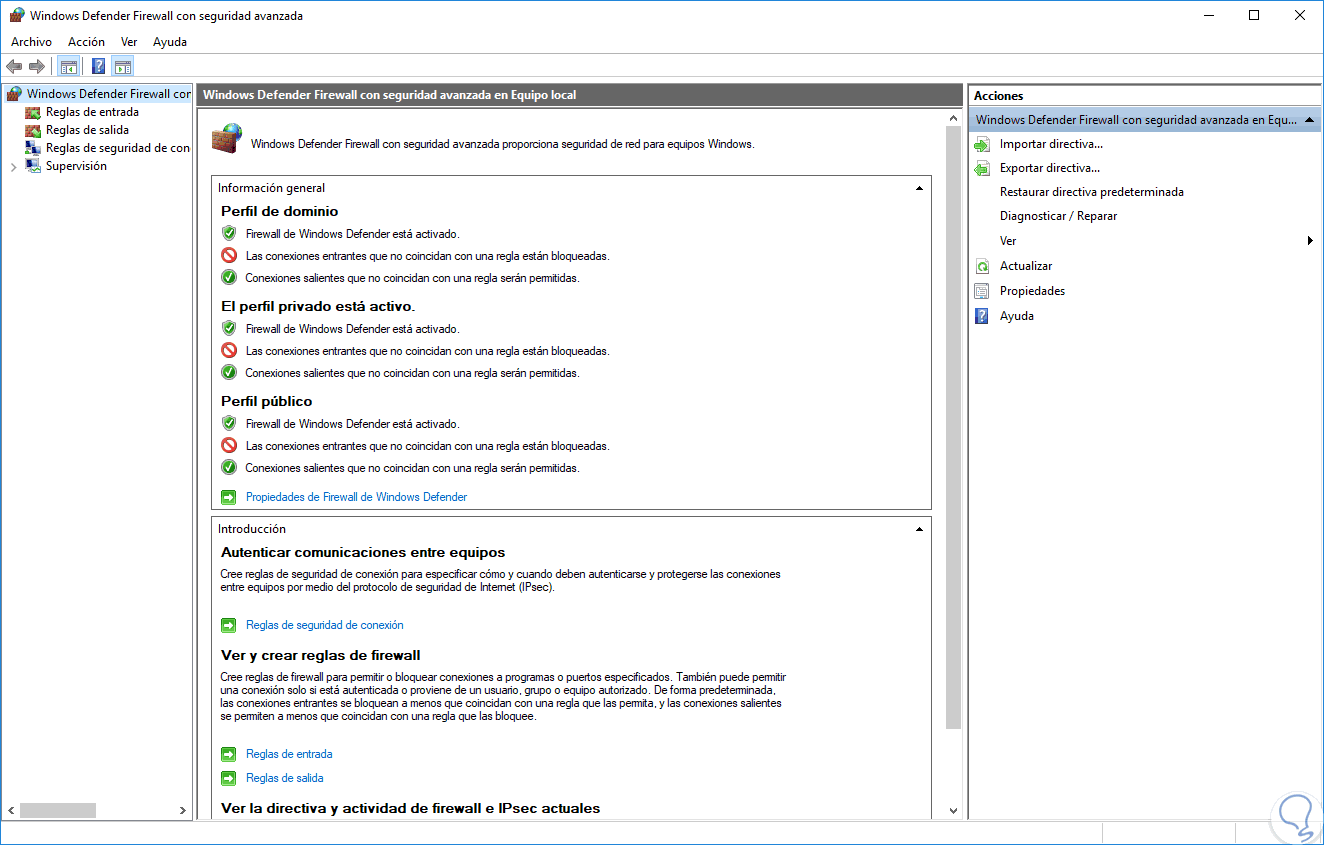1324x845 pixels.
Task: Click the 'El perfil privado está activo.' heading
Action: point(318,307)
